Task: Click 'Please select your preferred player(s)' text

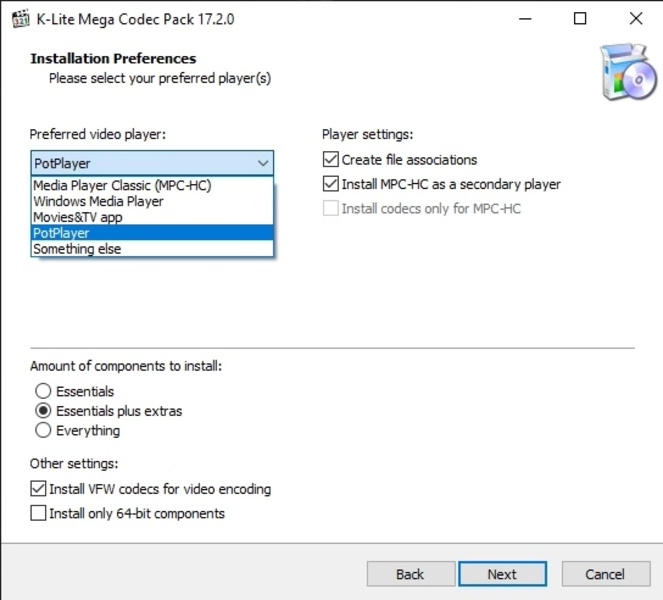Action: pos(160,79)
